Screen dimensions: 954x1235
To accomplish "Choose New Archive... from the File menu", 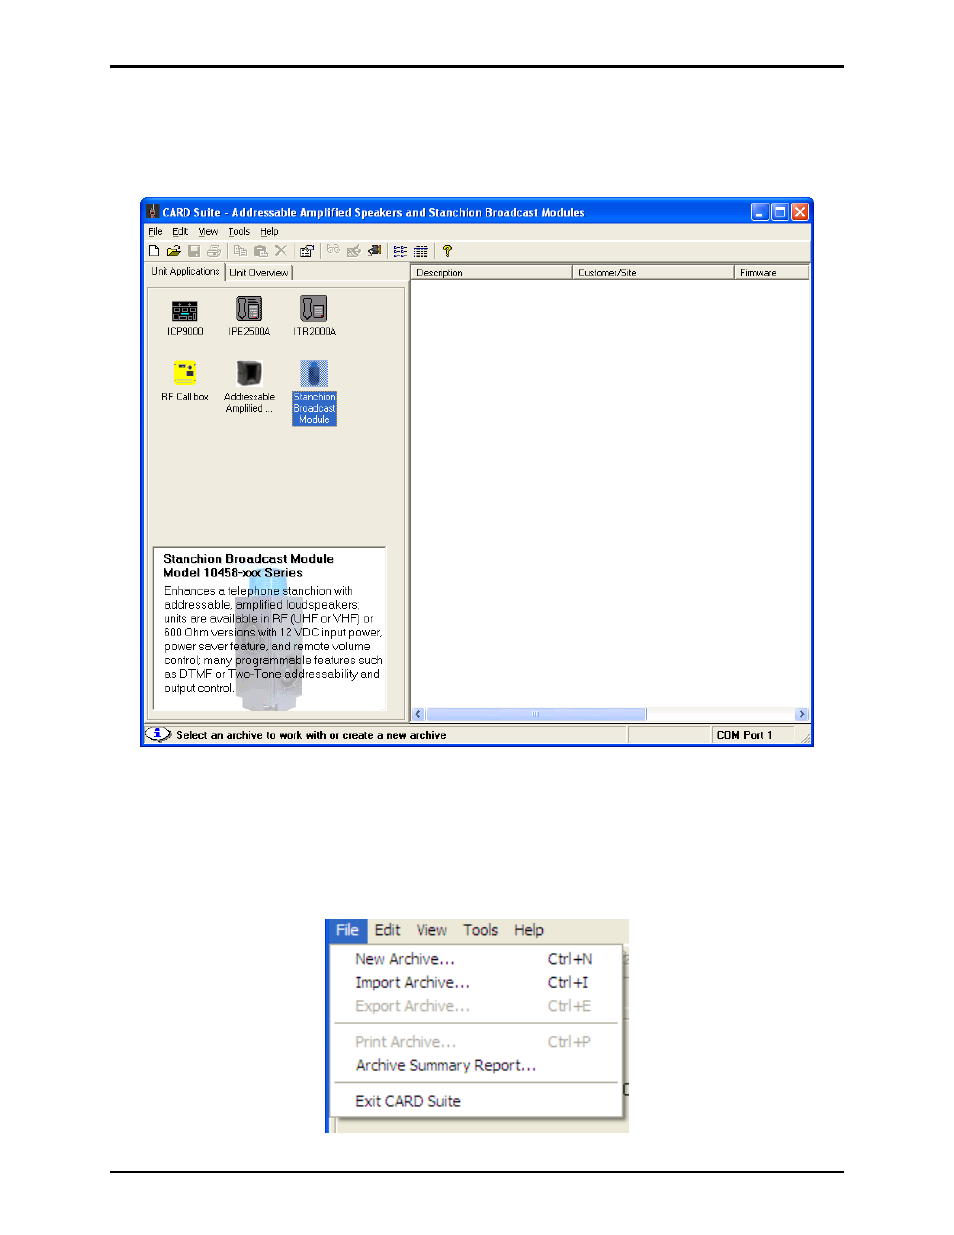I will coord(405,959).
